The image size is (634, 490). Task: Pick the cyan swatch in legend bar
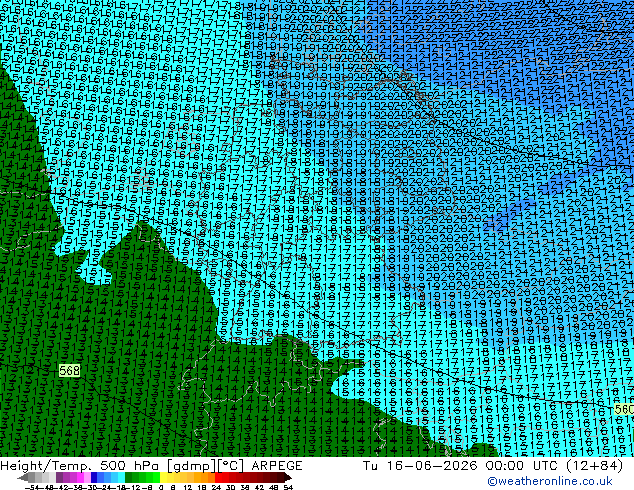tap(121, 478)
